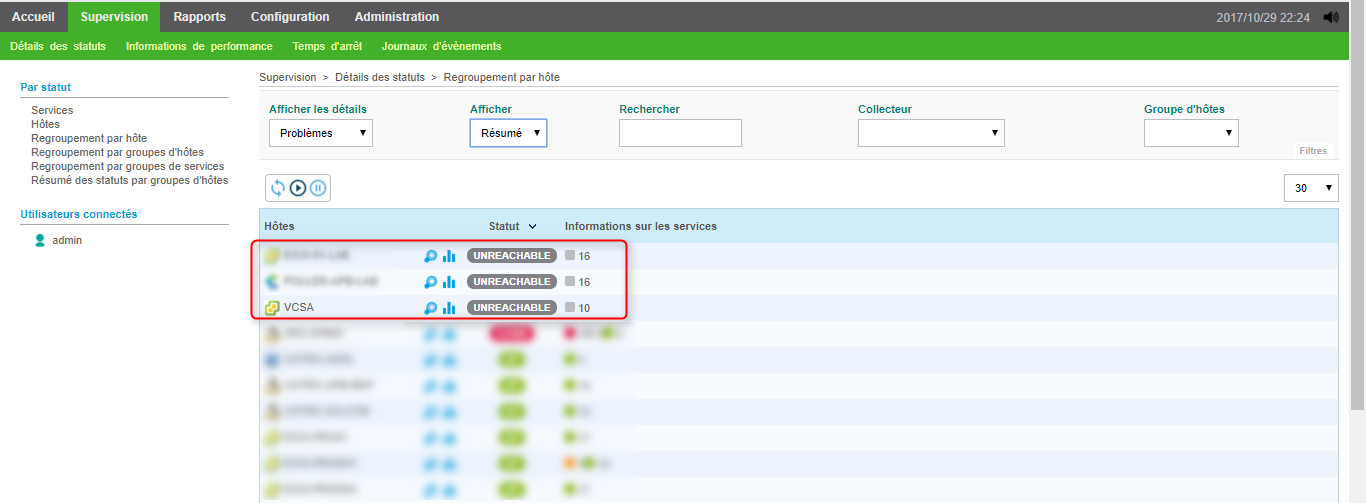Screen dimensions: 1366x503
Task: Go to Journaux d'évènements submenu
Action: [x=441, y=46]
